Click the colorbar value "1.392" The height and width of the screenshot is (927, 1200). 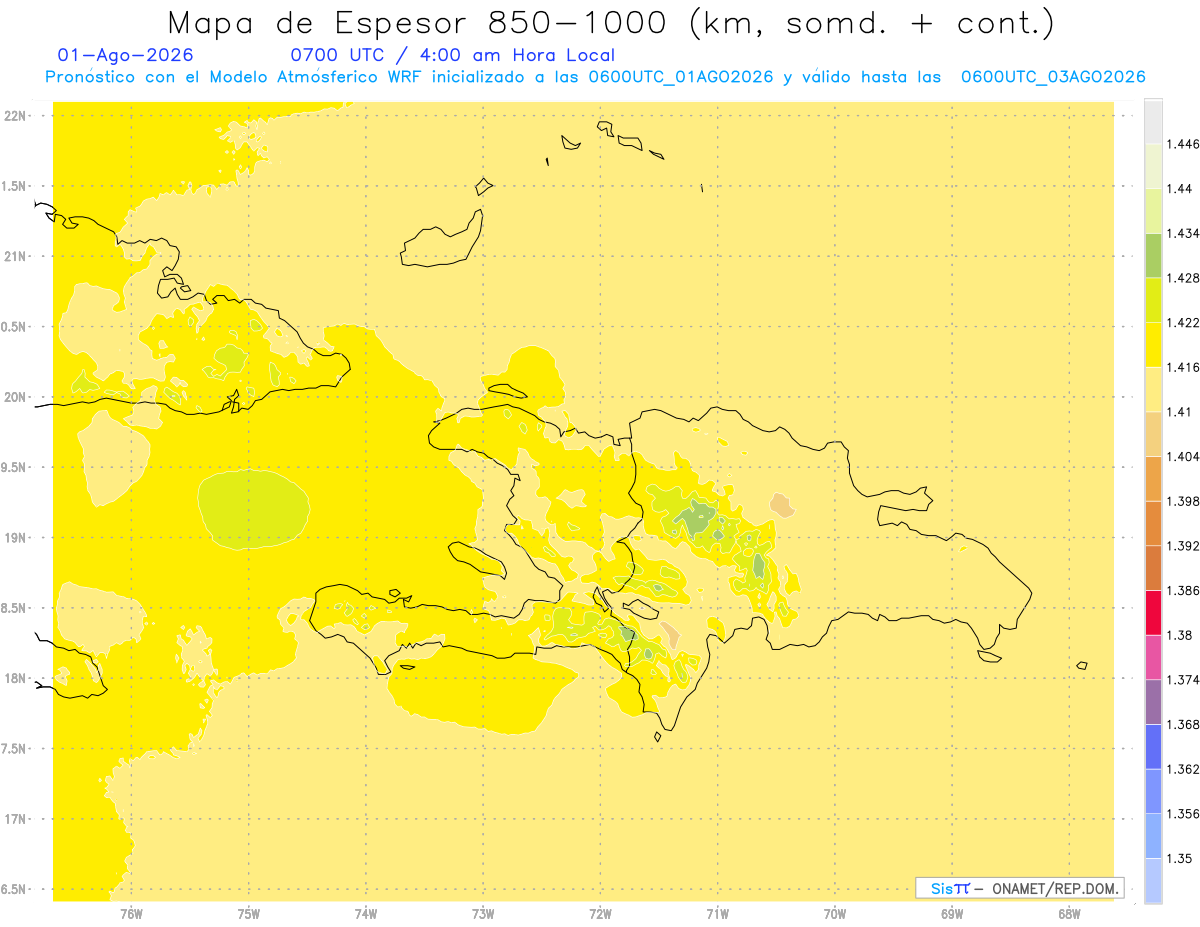point(1183,546)
